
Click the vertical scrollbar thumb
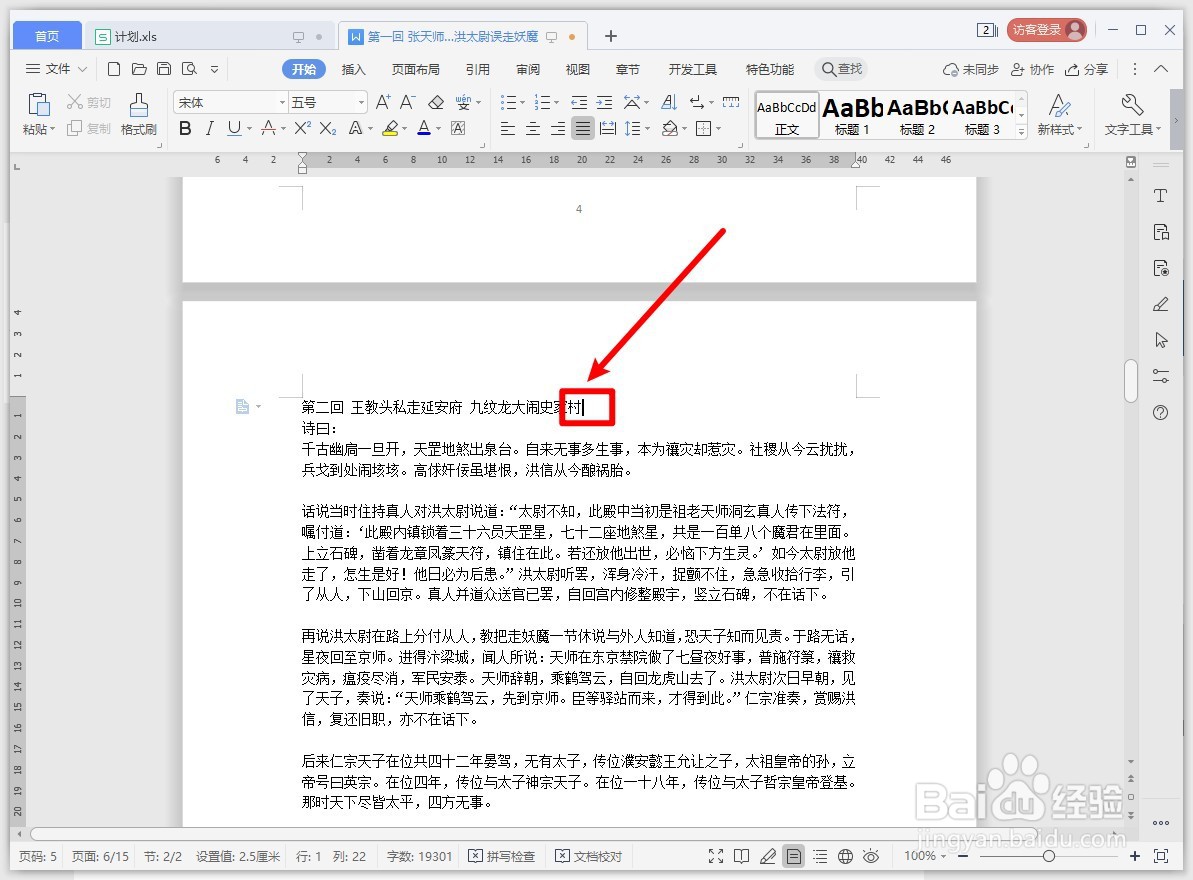(1131, 380)
